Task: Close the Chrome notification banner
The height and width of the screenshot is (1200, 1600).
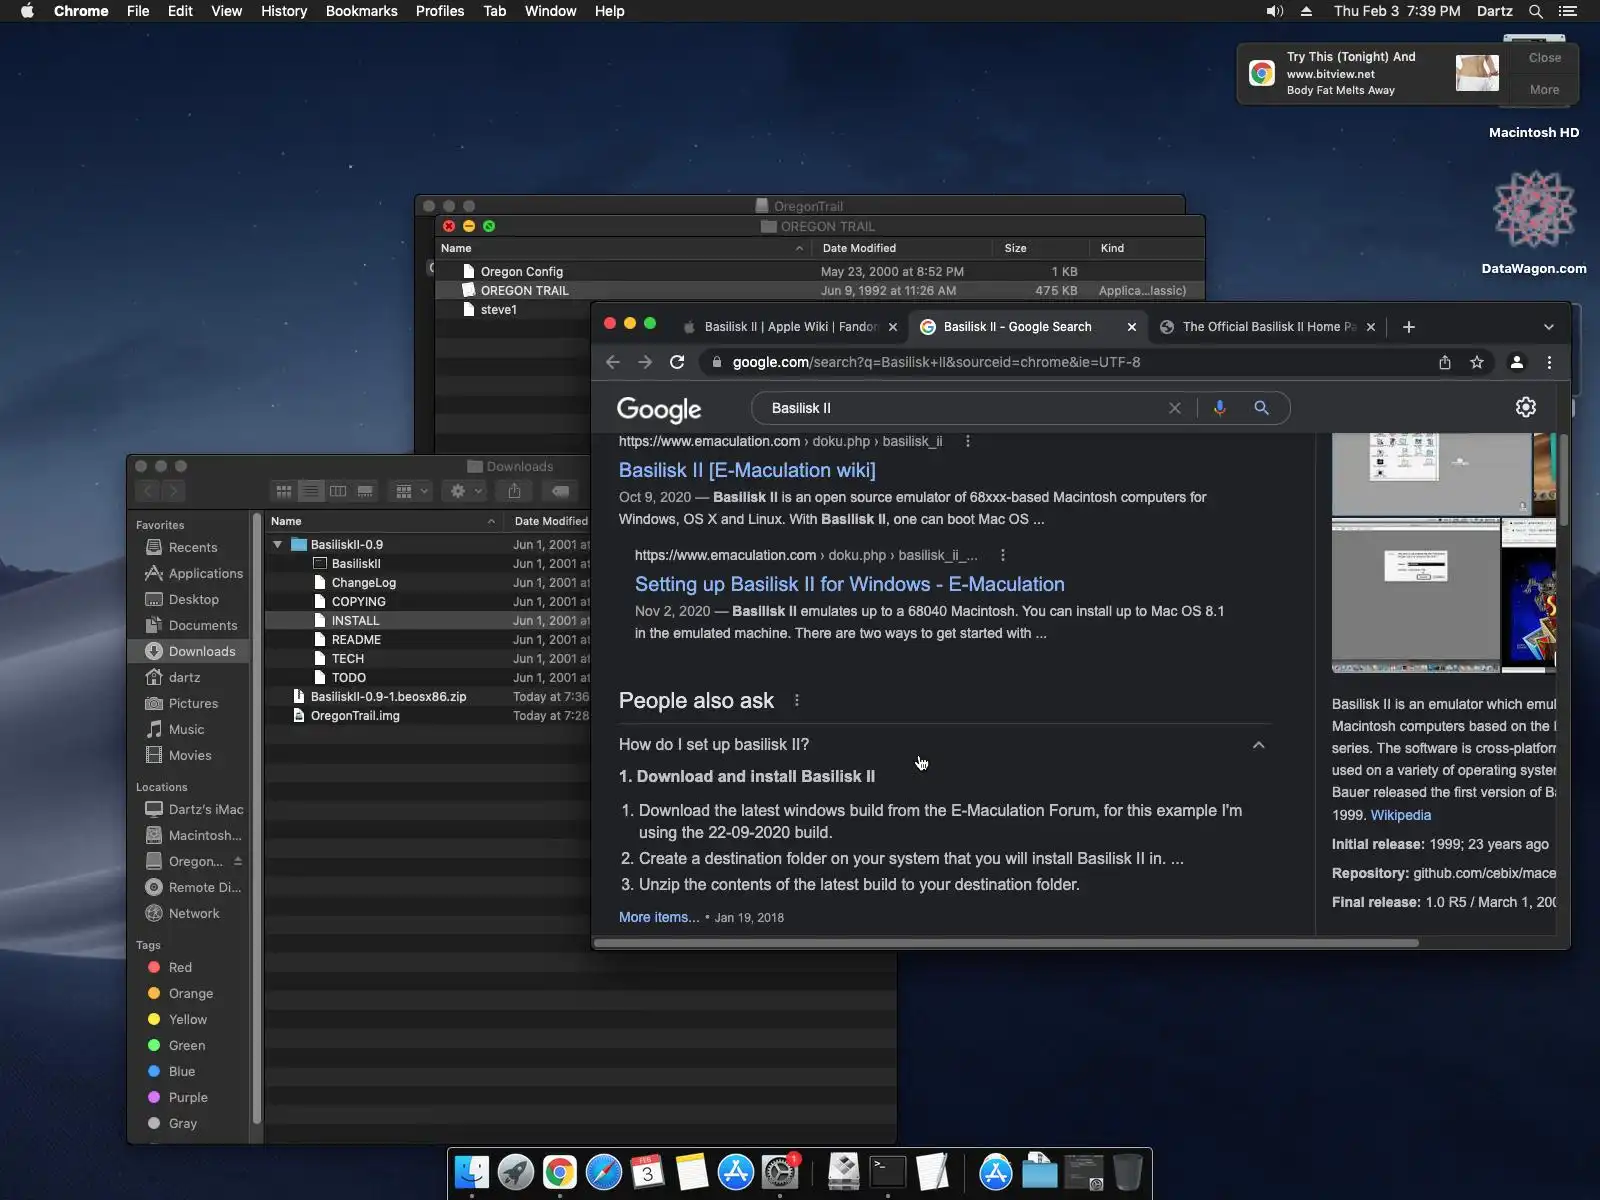Action: (x=1544, y=58)
